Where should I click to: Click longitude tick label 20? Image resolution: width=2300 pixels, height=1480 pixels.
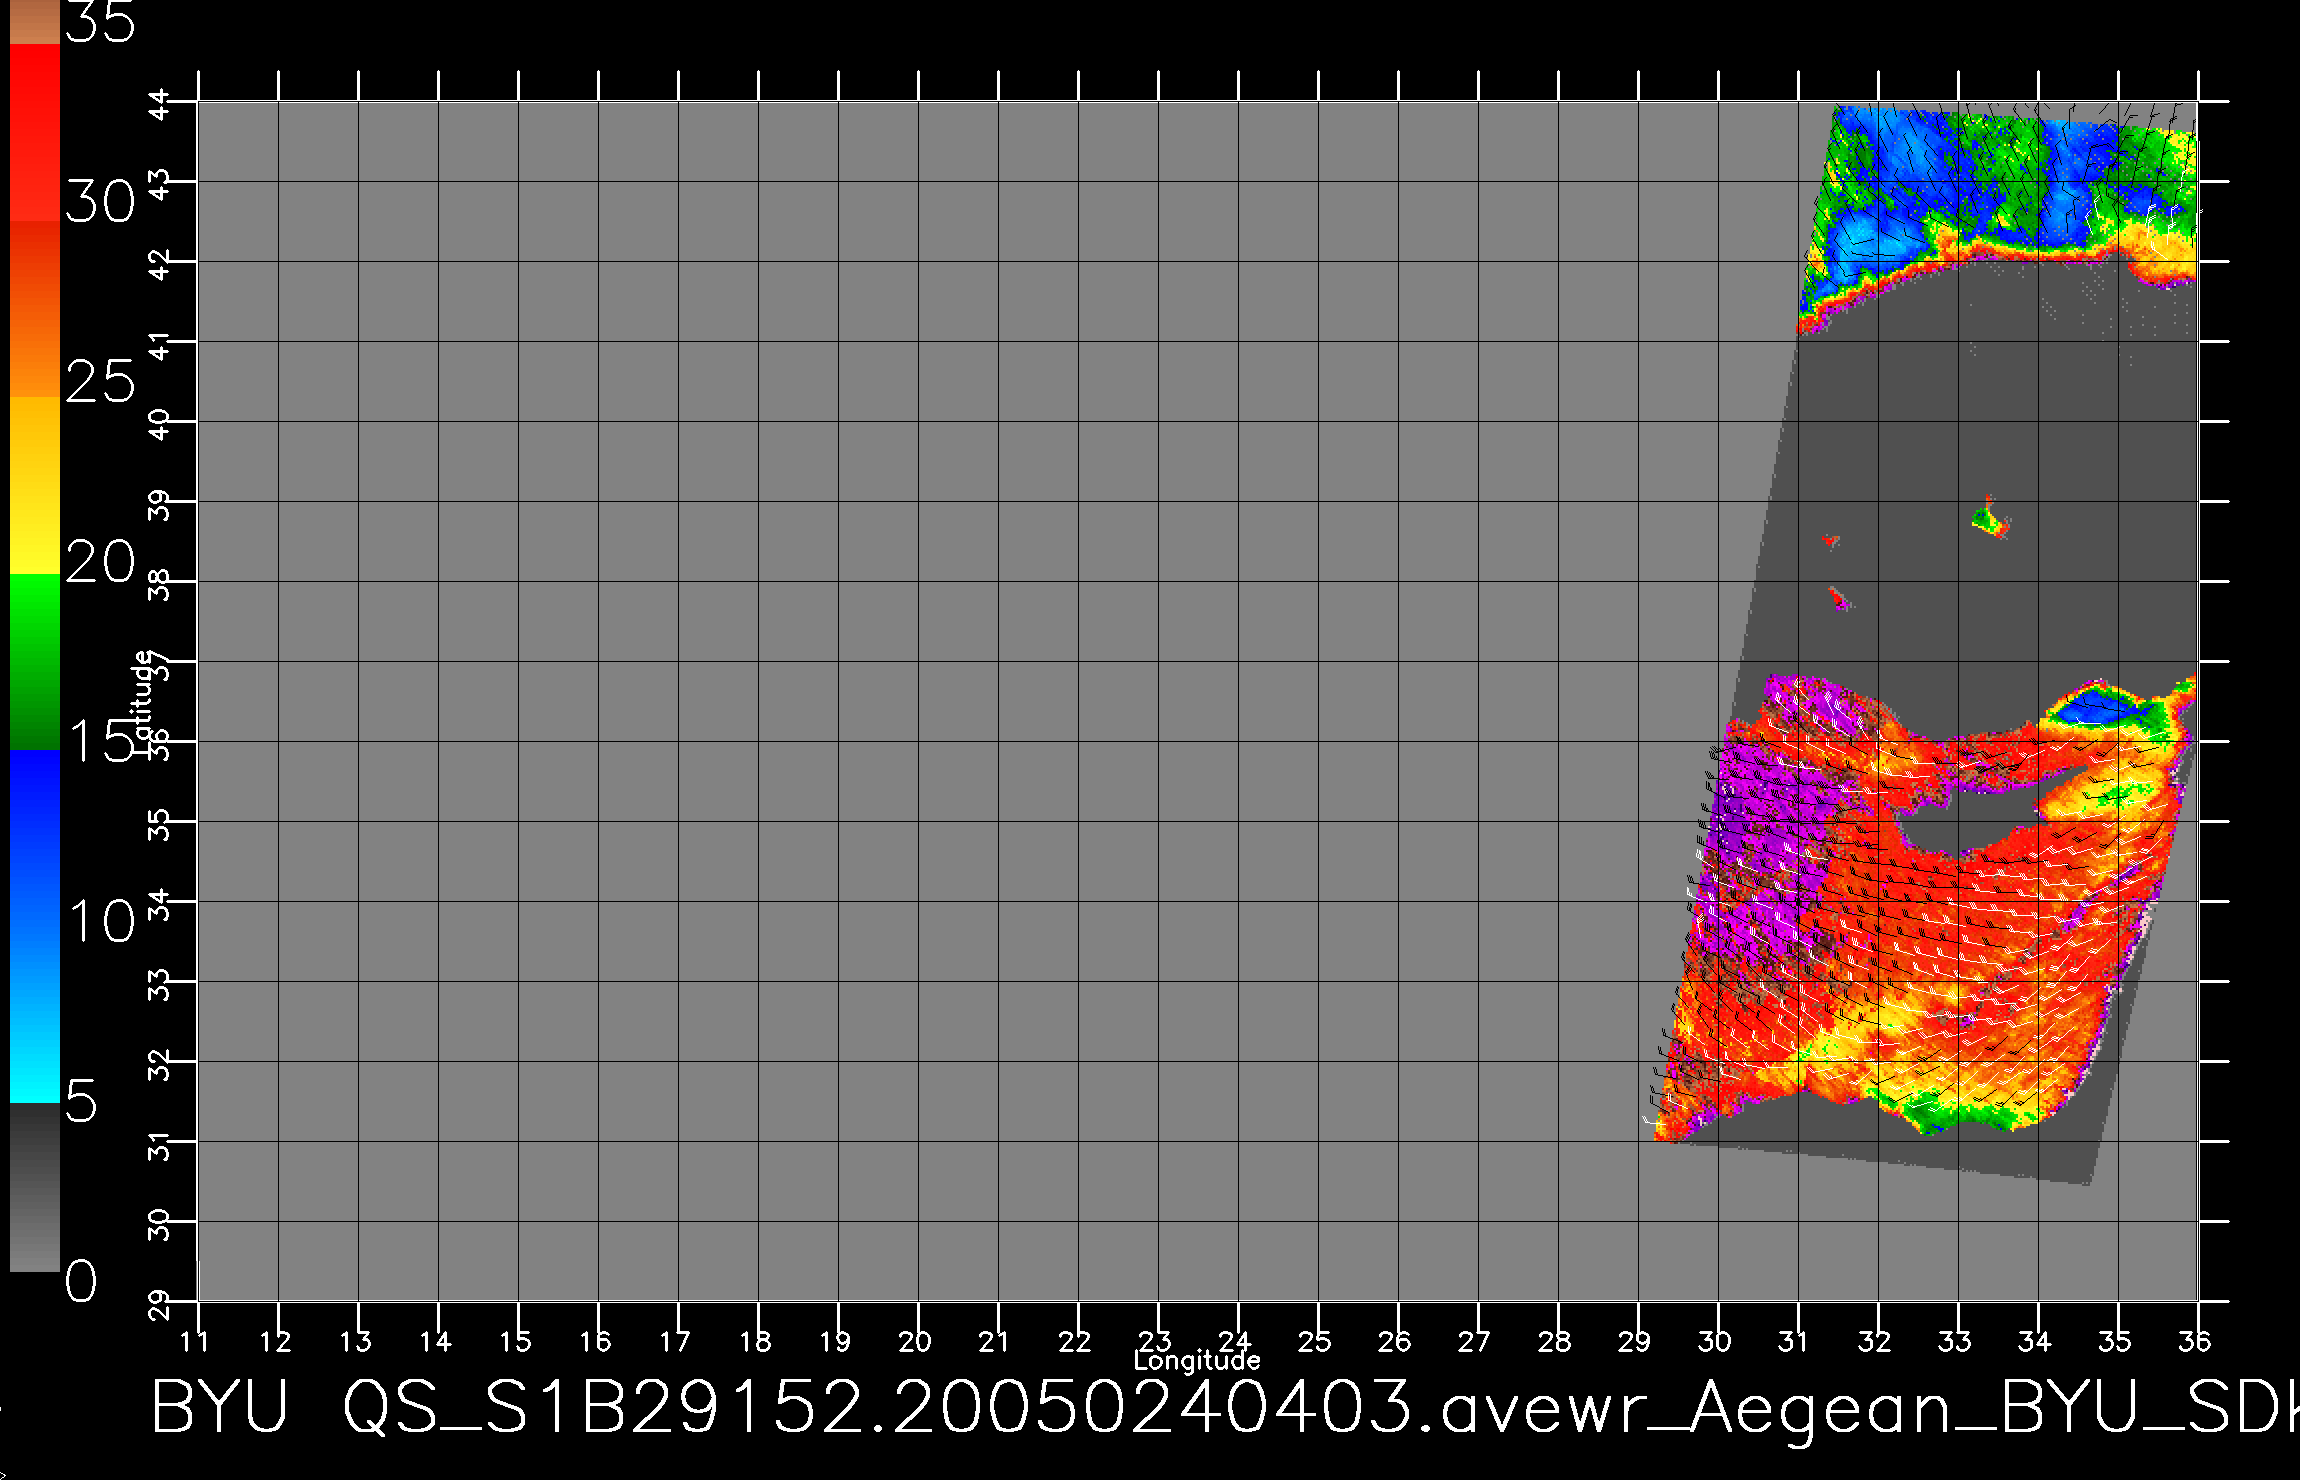click(915, 1341)
